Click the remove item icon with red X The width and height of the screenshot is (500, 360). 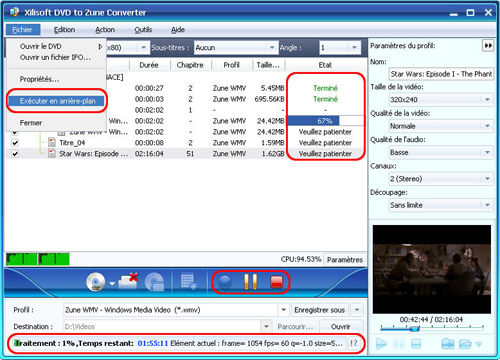(x=128, y=282)
